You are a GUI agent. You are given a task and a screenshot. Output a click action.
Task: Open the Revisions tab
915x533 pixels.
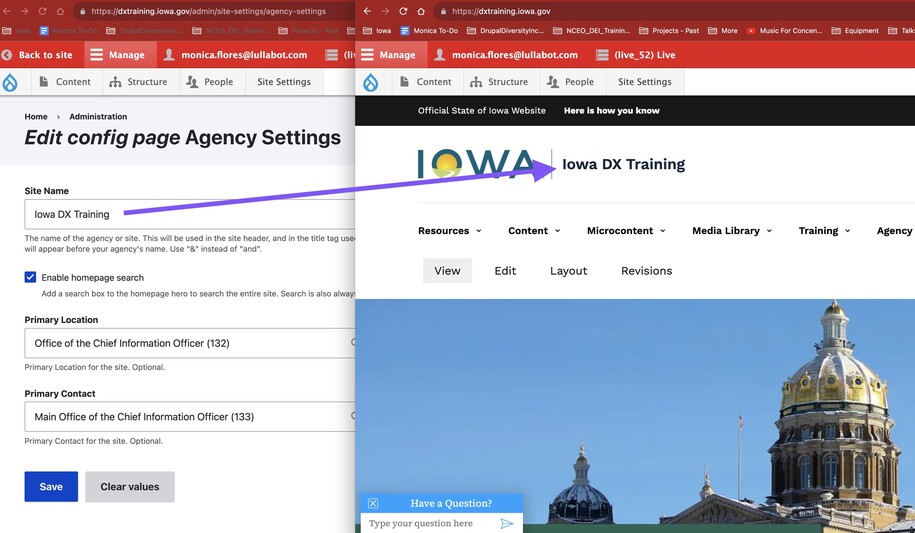(x=646, y=271)
